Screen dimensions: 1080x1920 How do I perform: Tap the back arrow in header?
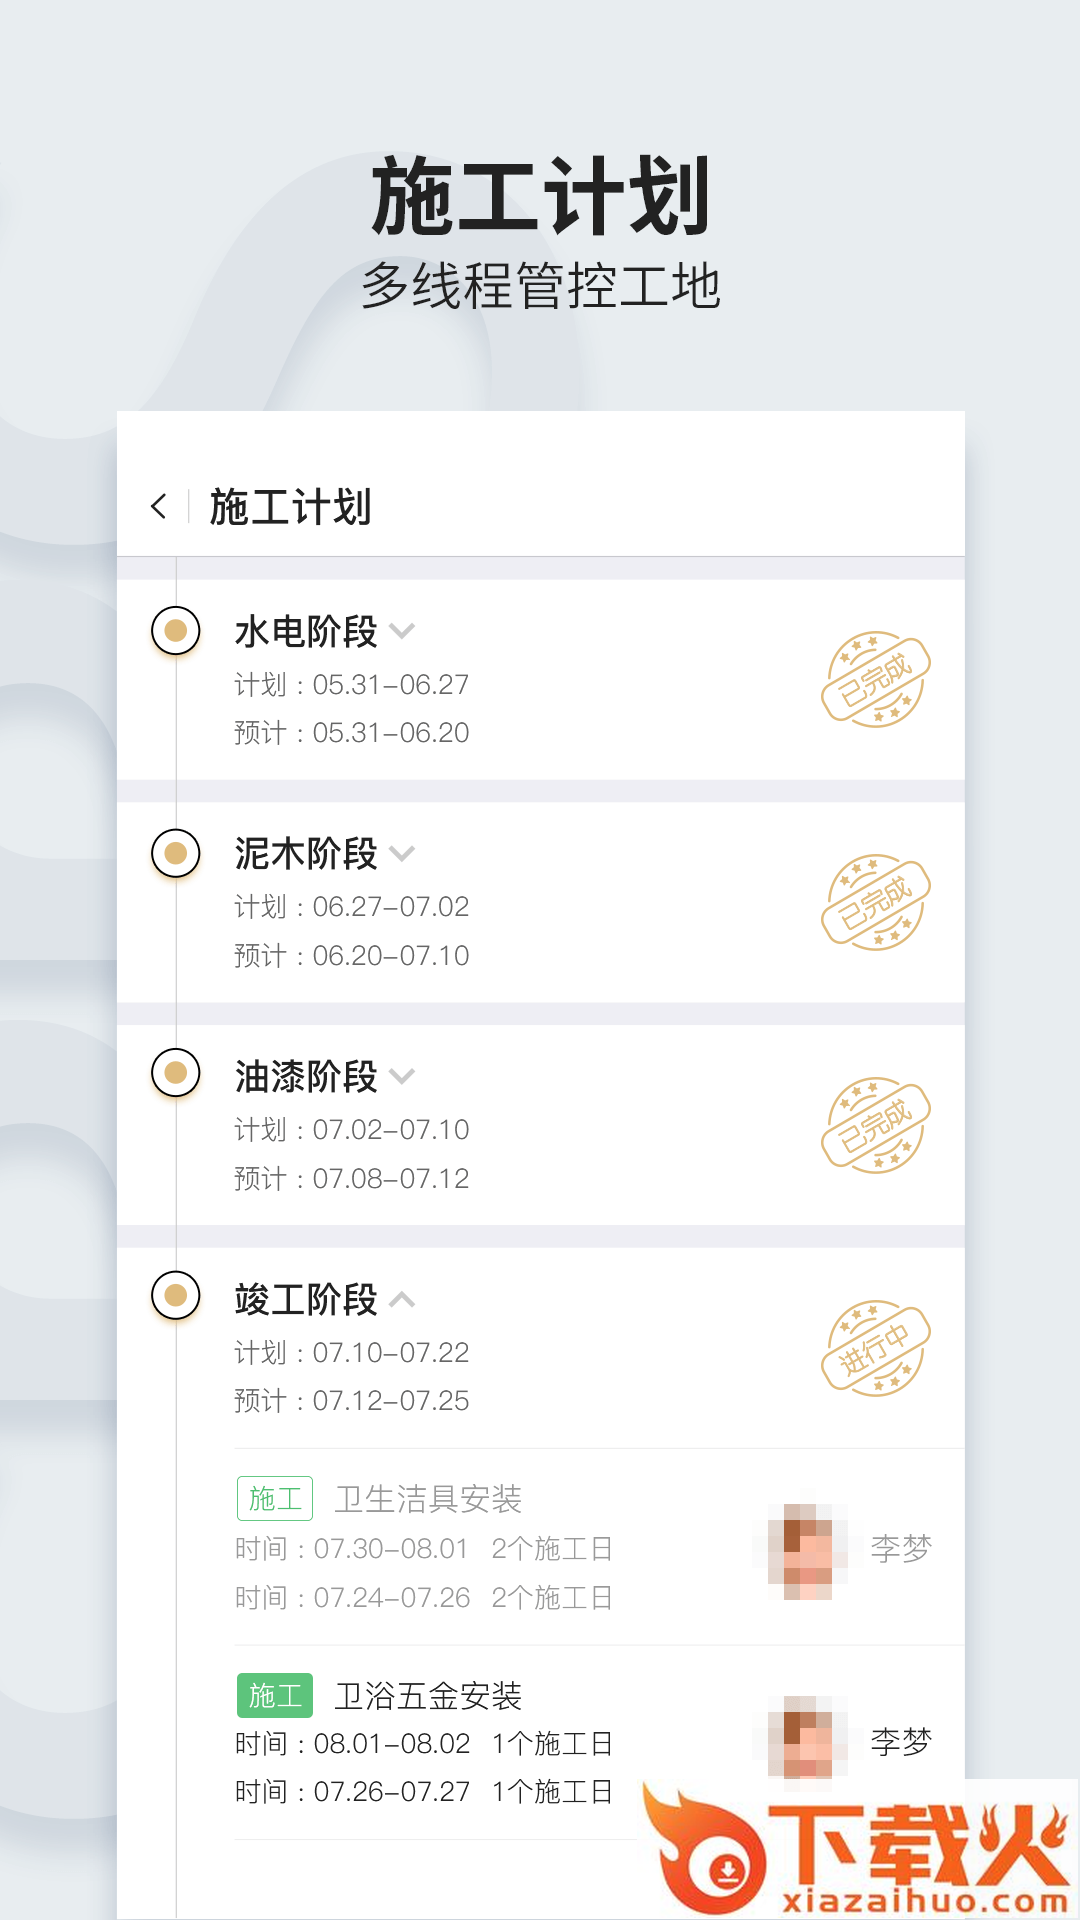click(159, 506)
